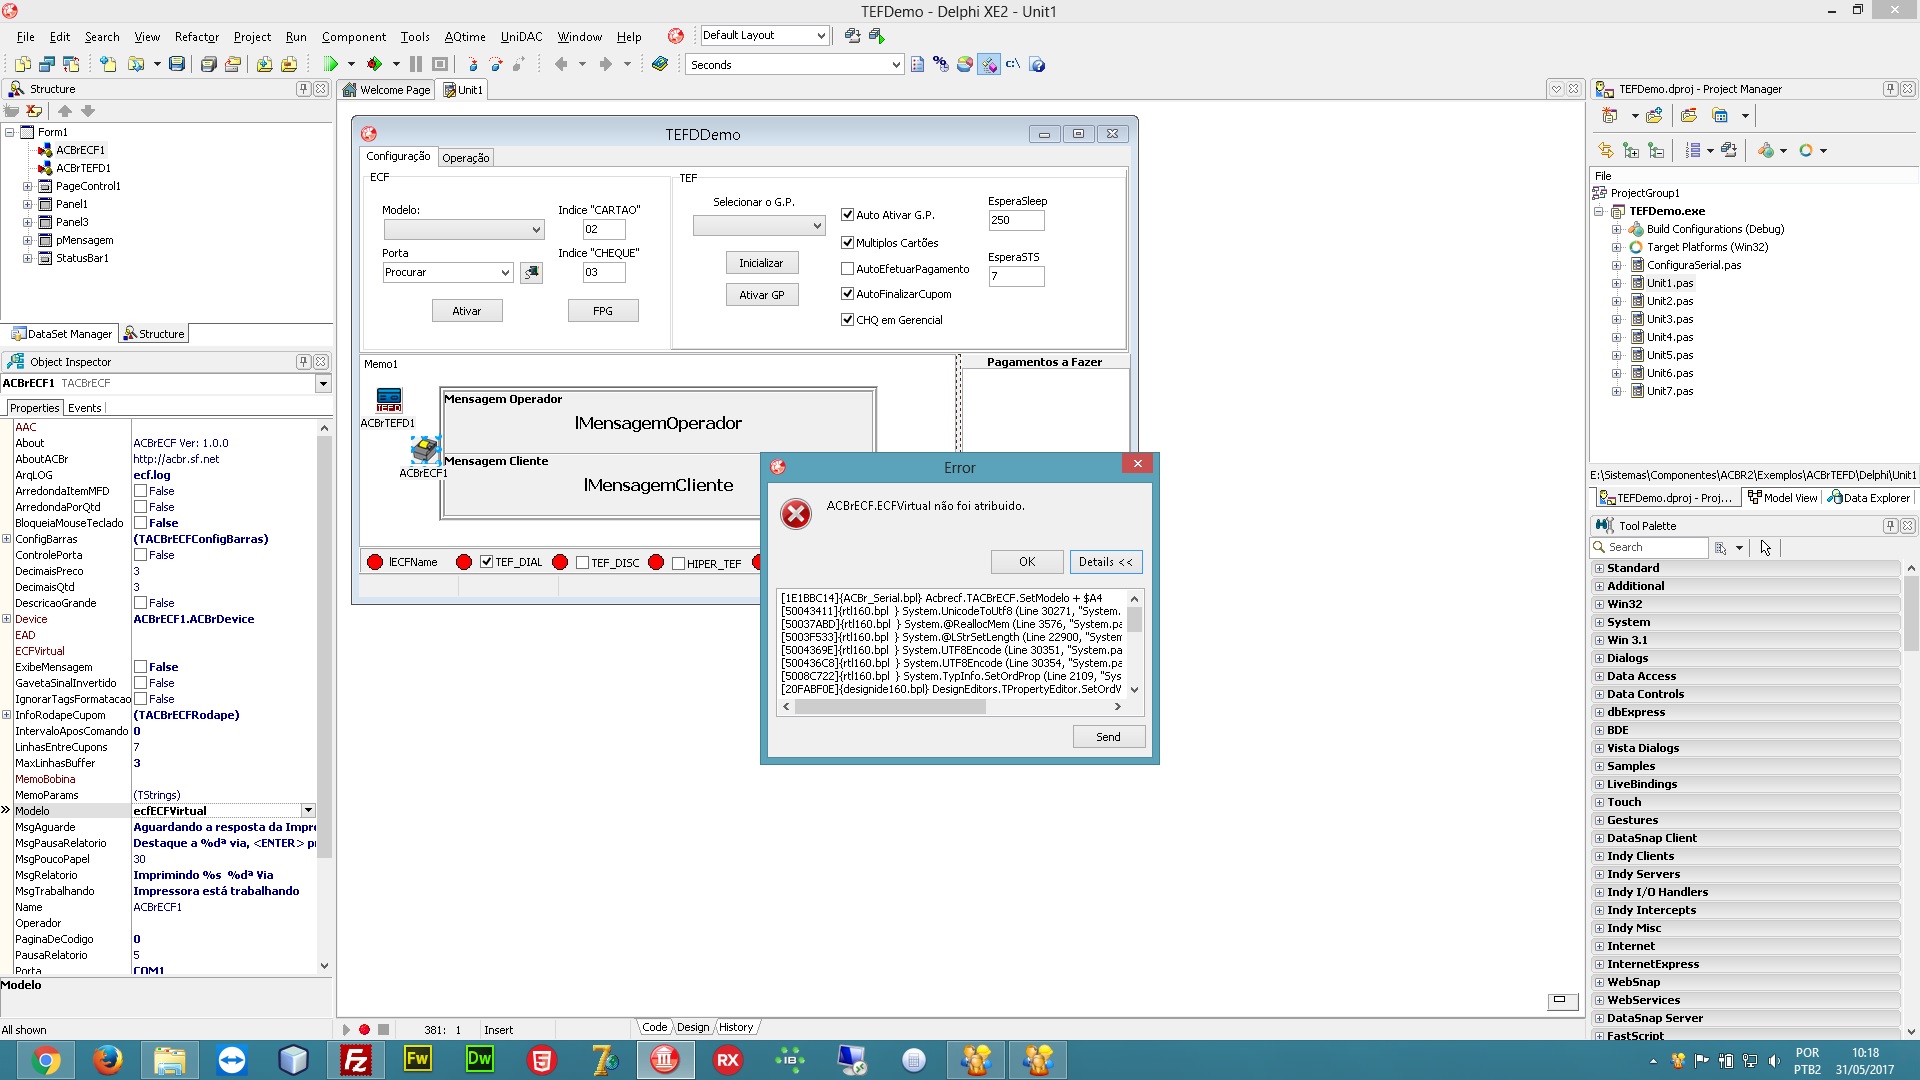The width and height of the screenshot is (1920, 1080).
Task: Open the UniDAC menu
Action: 521,36
